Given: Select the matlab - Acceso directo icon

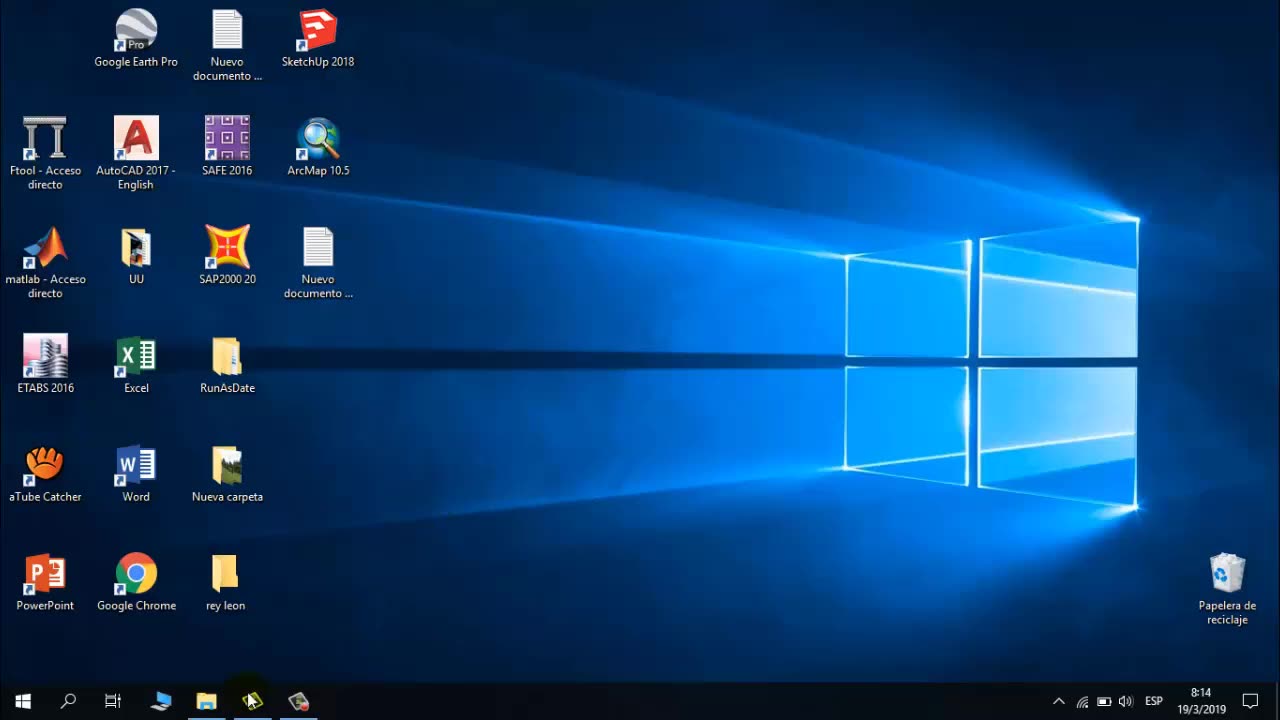Looking at the screenshot, I should tap(45, 263).
